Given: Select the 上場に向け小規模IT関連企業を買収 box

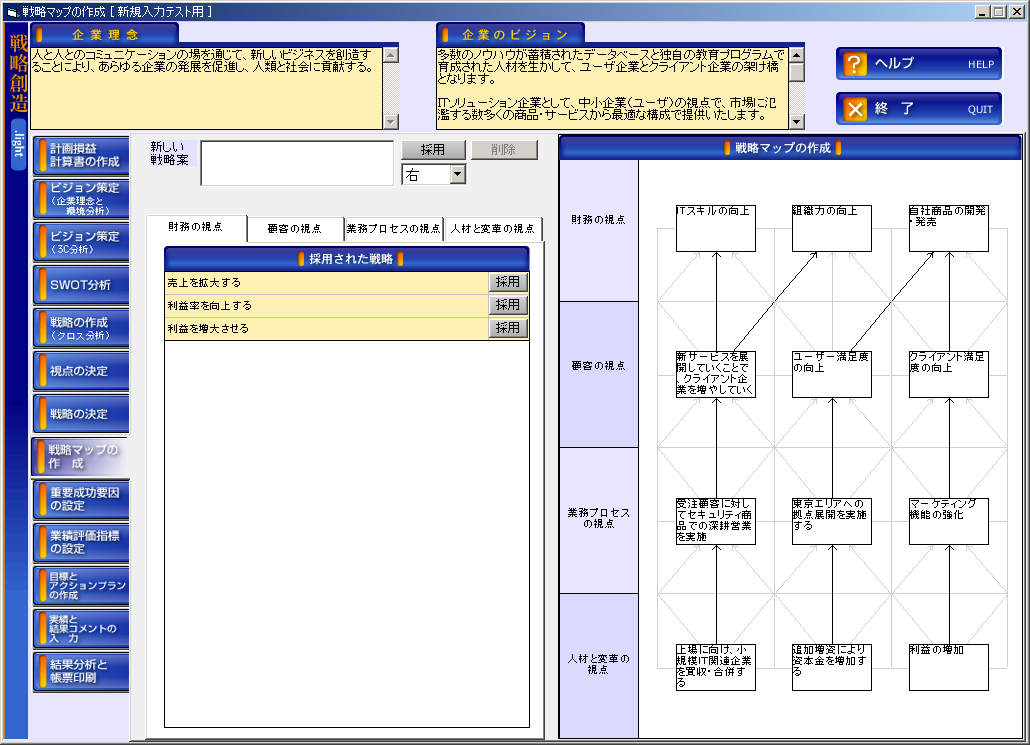Looking at the screenshot, I should click(x=715, y=667).
